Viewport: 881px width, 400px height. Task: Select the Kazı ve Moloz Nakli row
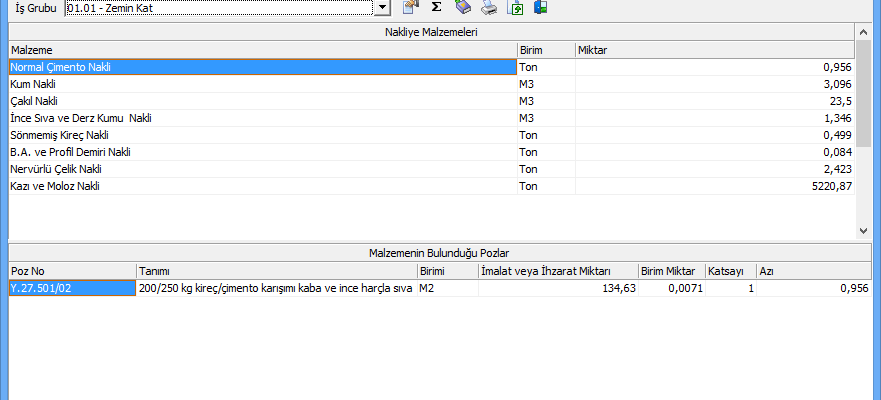coord(262,186)
